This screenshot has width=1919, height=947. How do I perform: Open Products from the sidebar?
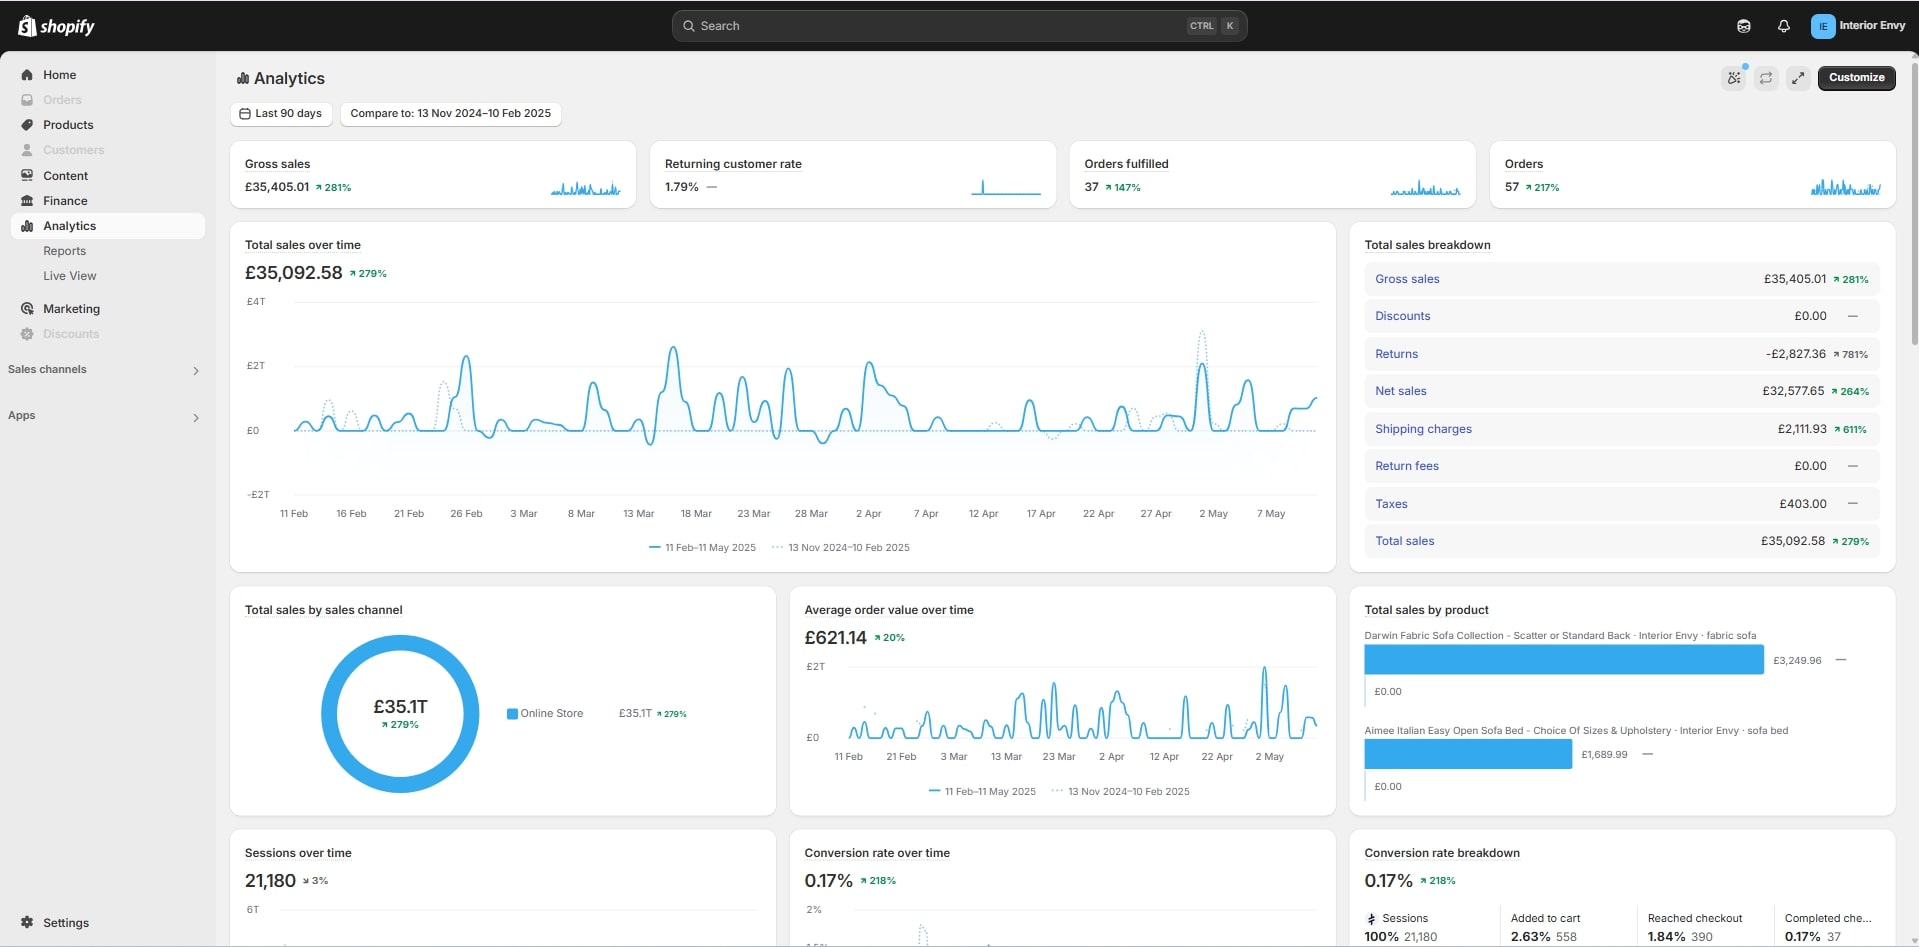[68, 125]
